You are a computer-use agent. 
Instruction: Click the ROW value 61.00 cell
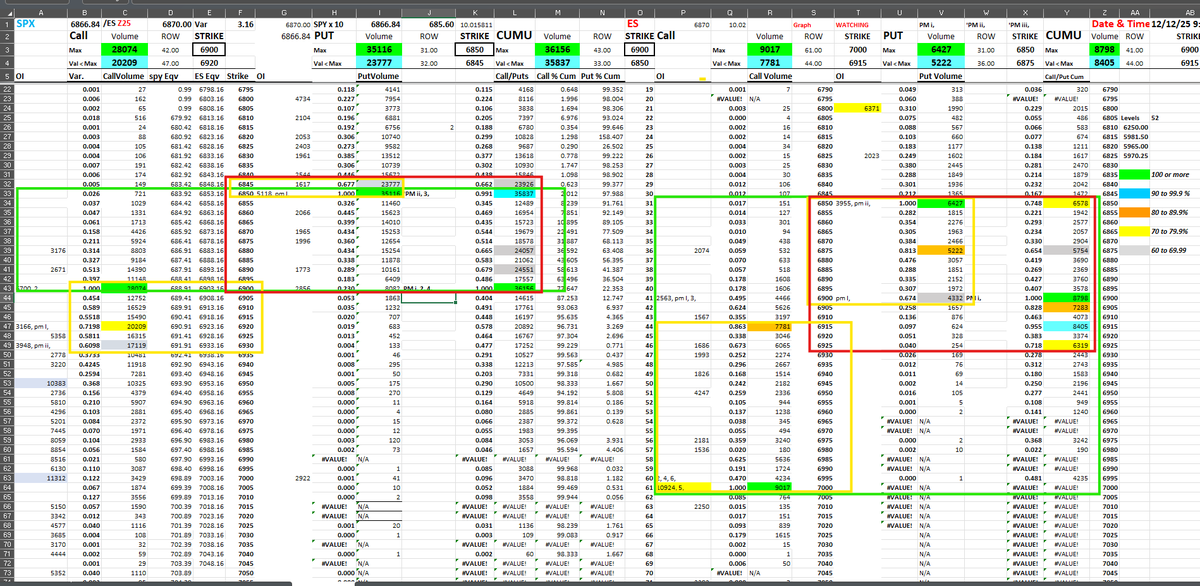point(813,48)
